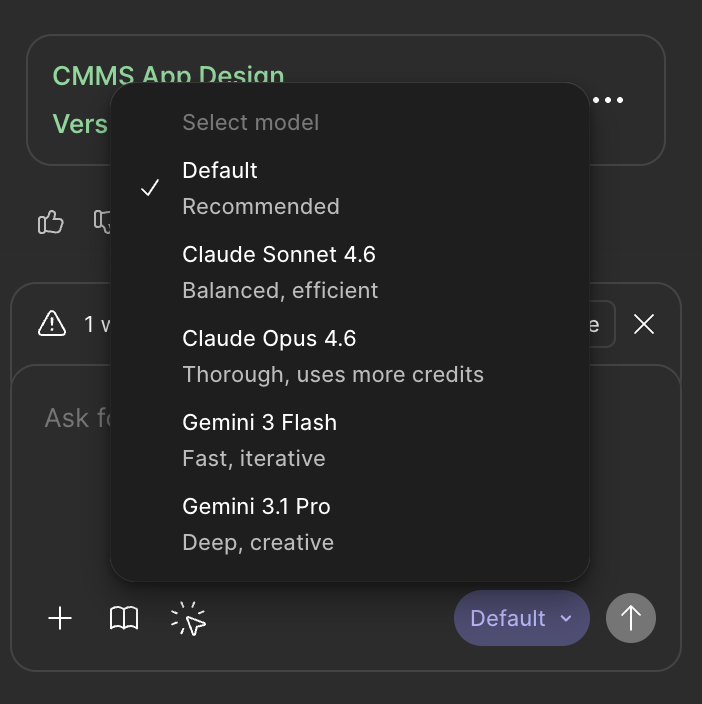The width and height of the screenshot is (702, 704).
Task: Click the thumbs up feedback icon
Action: coord(50,222)
